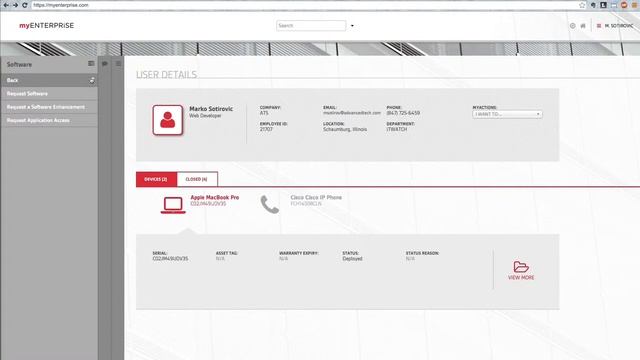Image resolution: width=640 pixels, height=360 pixels.
Task: Click the Evernote elephant extension icon
Action: click(x=593, y=5)
